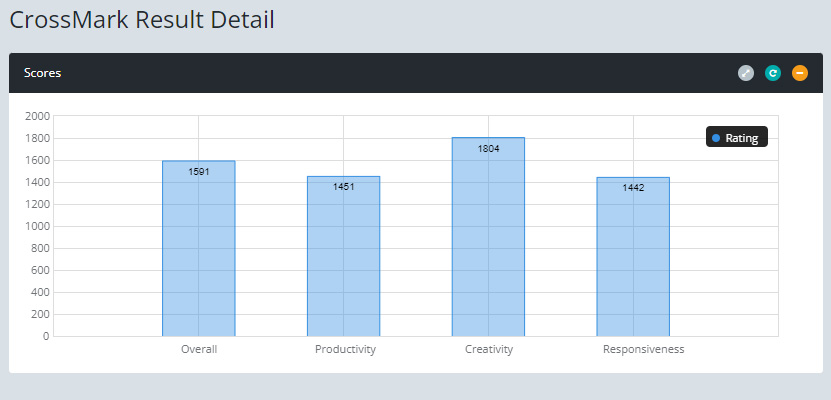Click the CrossMark Result Detail heading
This screenshot has height=400, width=831.
click(142, 20)
